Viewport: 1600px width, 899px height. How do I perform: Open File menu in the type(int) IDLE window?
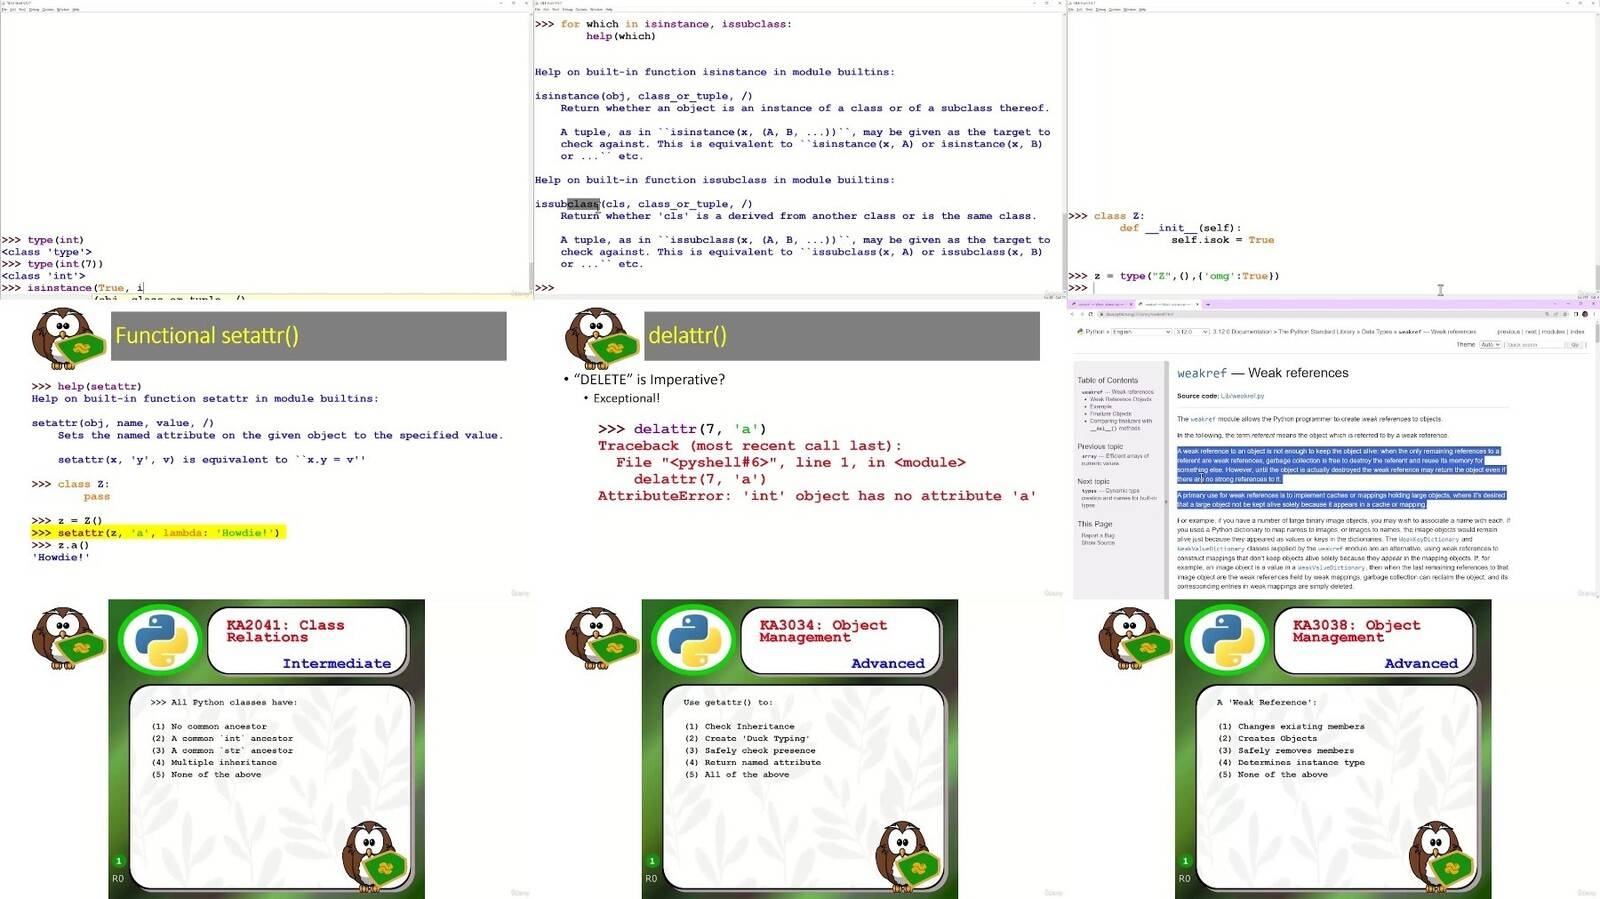5,9
